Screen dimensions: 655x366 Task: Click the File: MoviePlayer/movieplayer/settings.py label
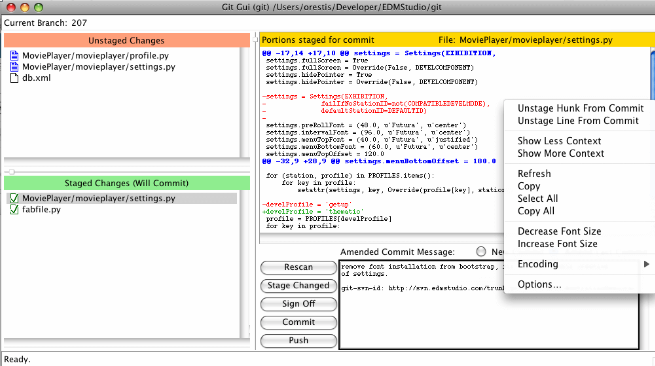[x=526, y=40]
